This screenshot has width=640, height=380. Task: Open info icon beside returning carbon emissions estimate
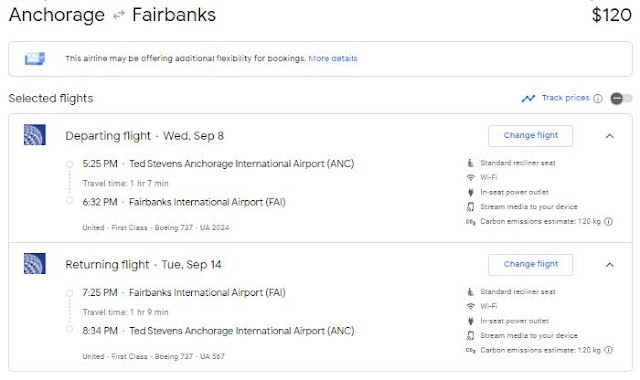click(609, 350)
